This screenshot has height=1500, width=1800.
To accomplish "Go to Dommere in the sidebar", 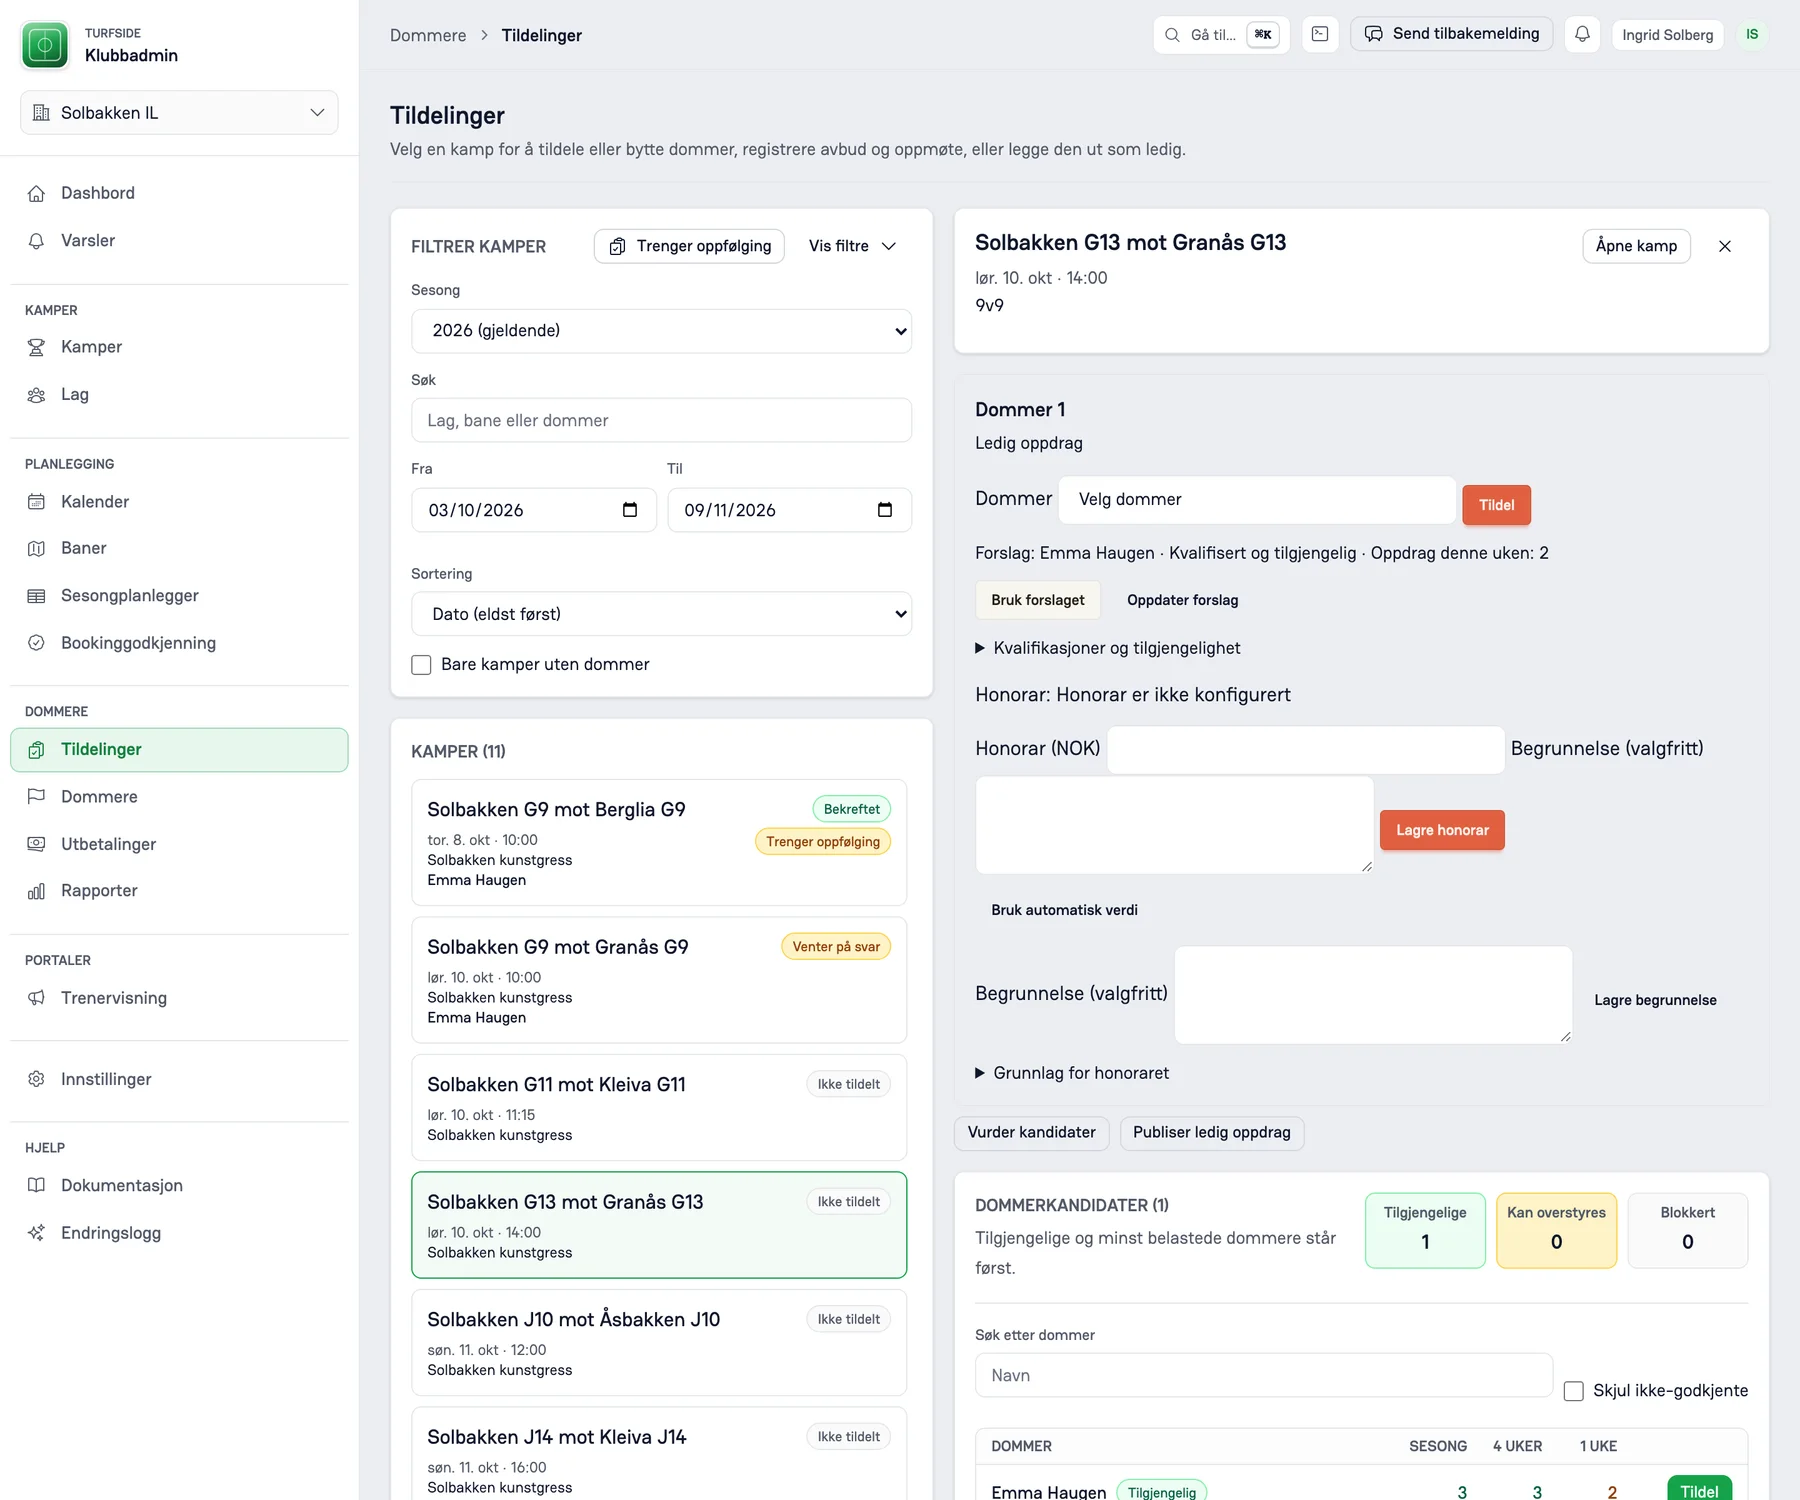I will click(x=179, y=797).
